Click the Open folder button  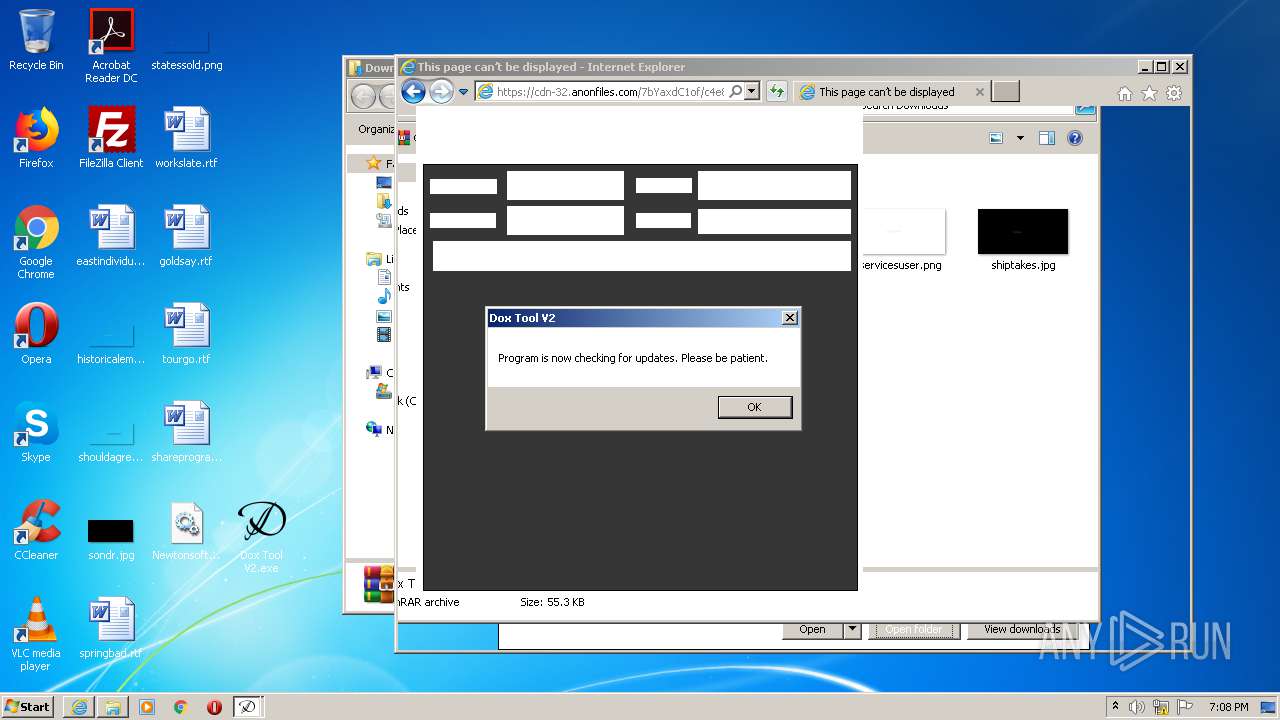tap(913, 630)
